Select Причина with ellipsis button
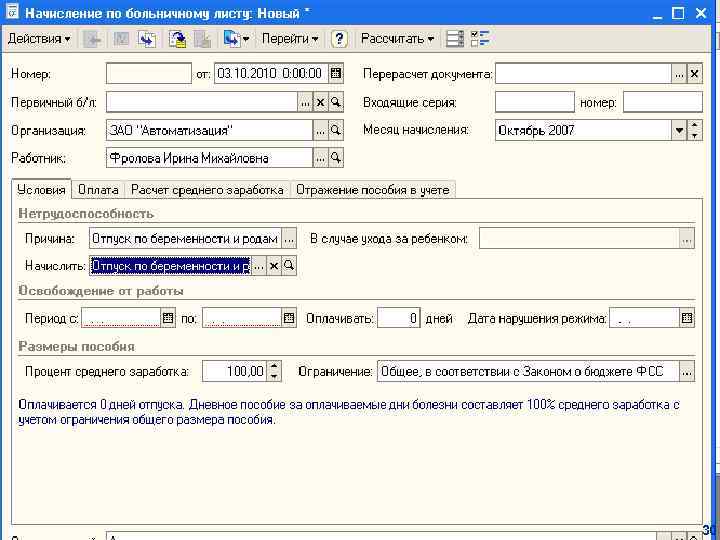This screenshot has width=720, height=540. pos(289,239)
